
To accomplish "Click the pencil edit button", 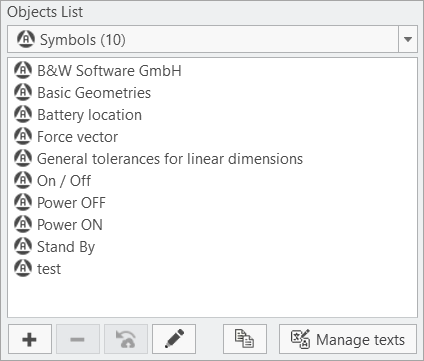I will [174, 339].
